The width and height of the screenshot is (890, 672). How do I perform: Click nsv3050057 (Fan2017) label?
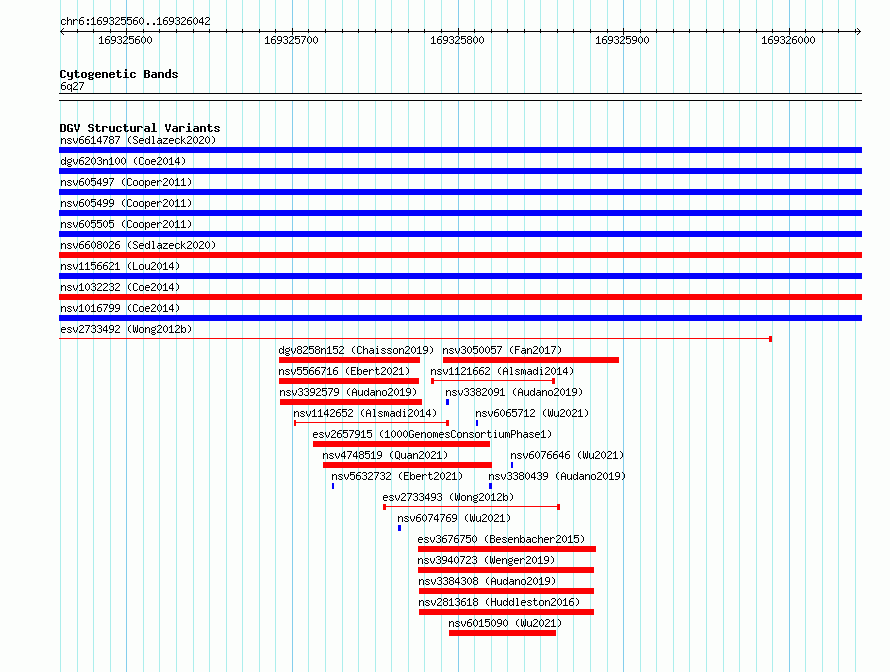point(502,350)
